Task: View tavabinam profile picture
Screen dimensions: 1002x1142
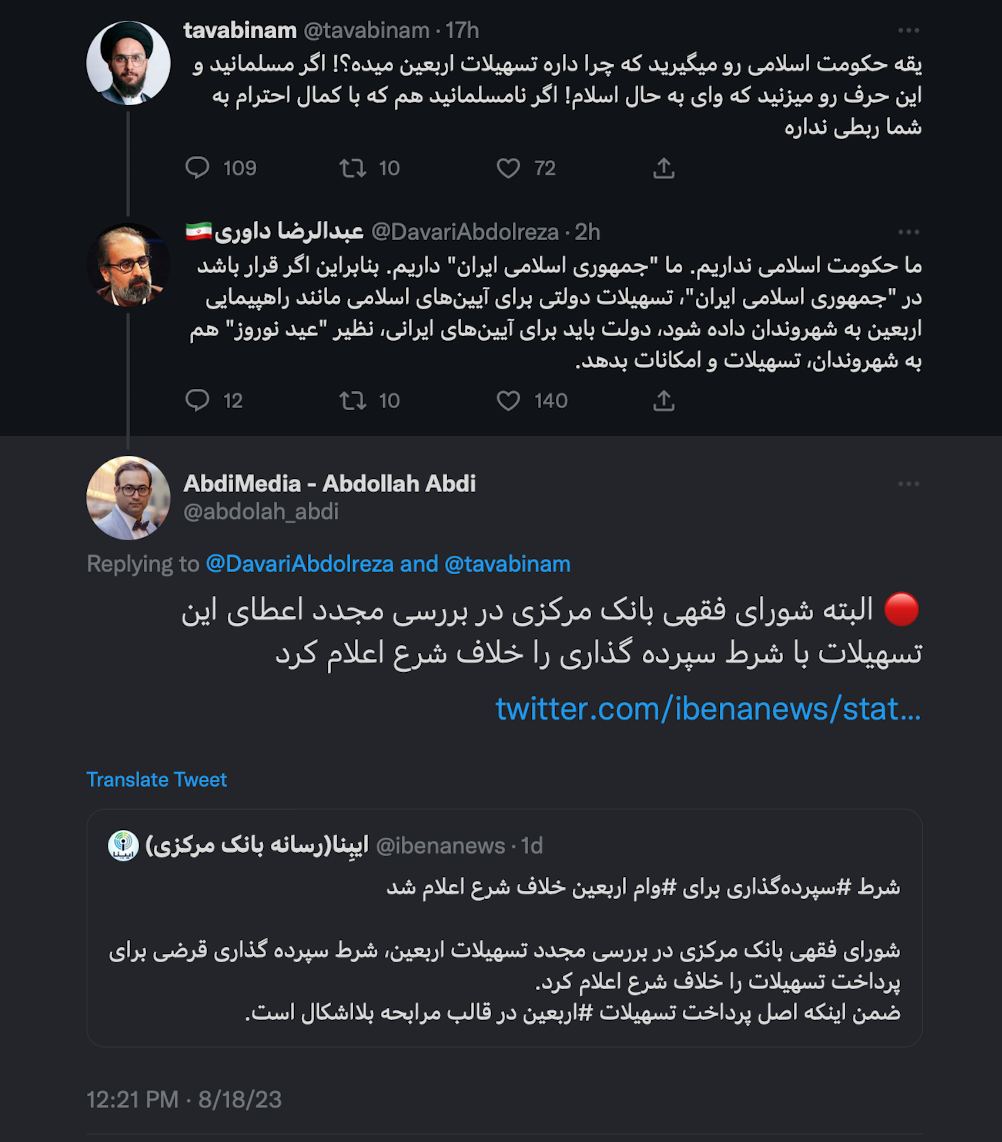Action: (128, 63)
